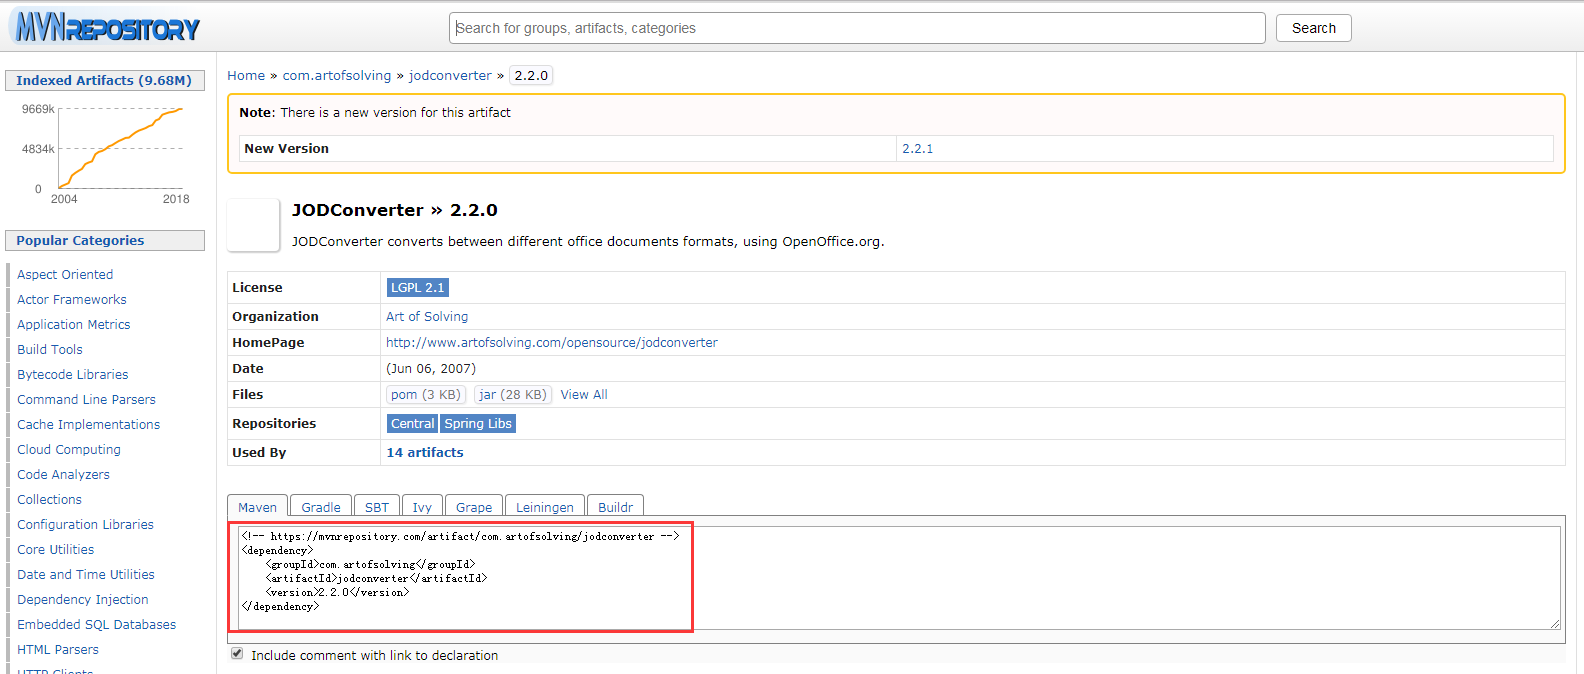
Task: Open HTML Parsers category
Action: point(58,650)
